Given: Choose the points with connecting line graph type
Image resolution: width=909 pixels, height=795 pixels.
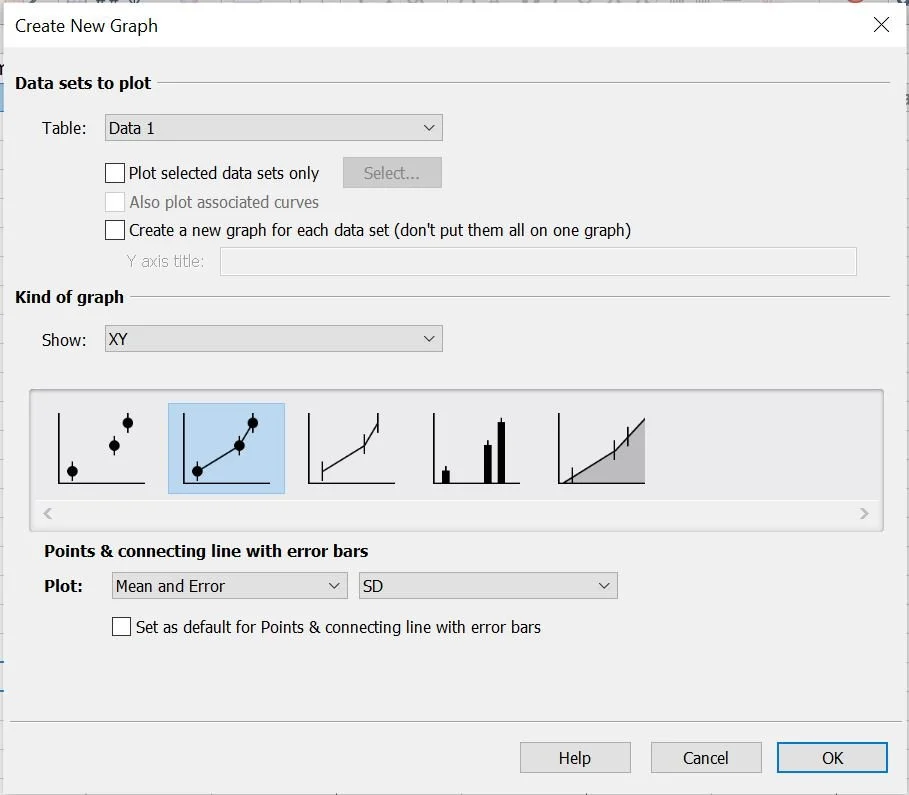Looking at the screenshot, I should coord(224,447).
